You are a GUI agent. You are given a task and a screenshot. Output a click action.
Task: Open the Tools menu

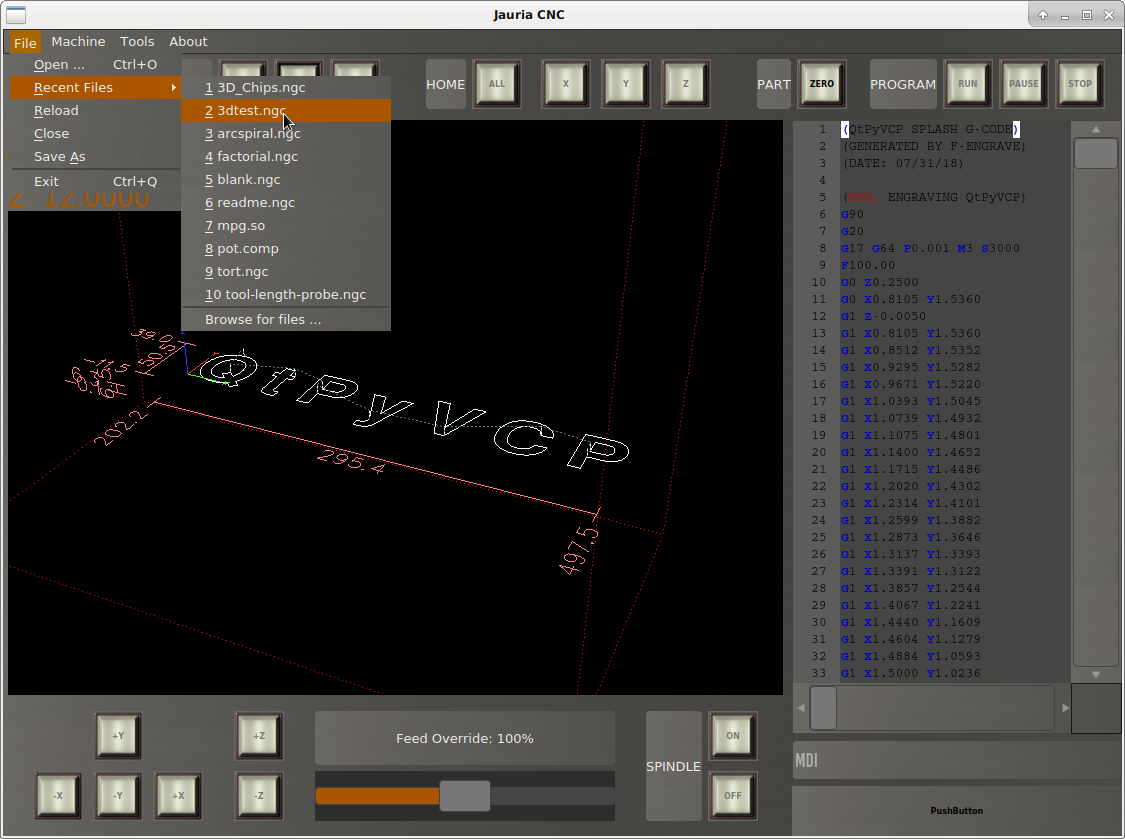(137, 42)
